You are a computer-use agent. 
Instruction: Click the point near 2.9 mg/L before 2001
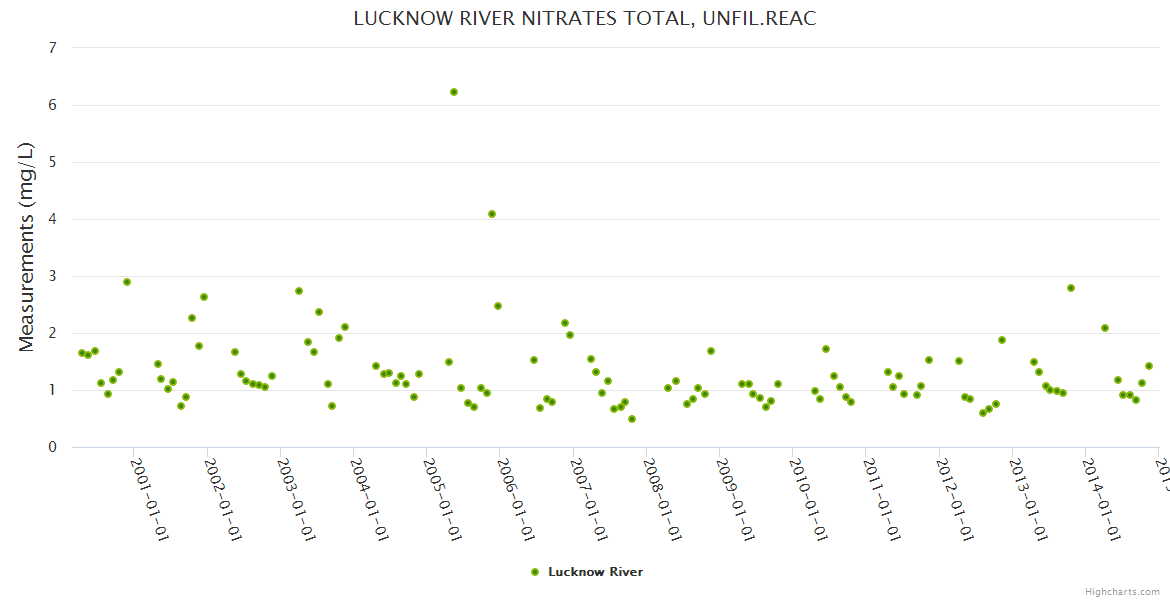click(x=127, y=282)
